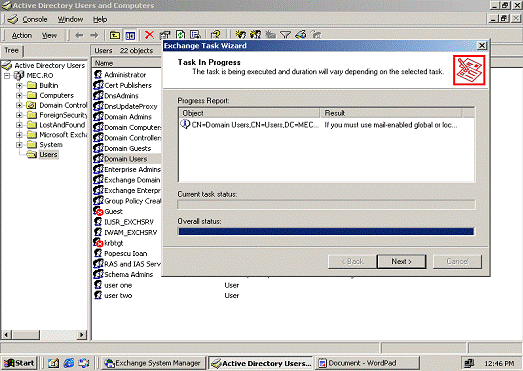Click the info icon beside CN=Domain Users
Viewport: 523px width, 371px height.
(x=185, y=124)
